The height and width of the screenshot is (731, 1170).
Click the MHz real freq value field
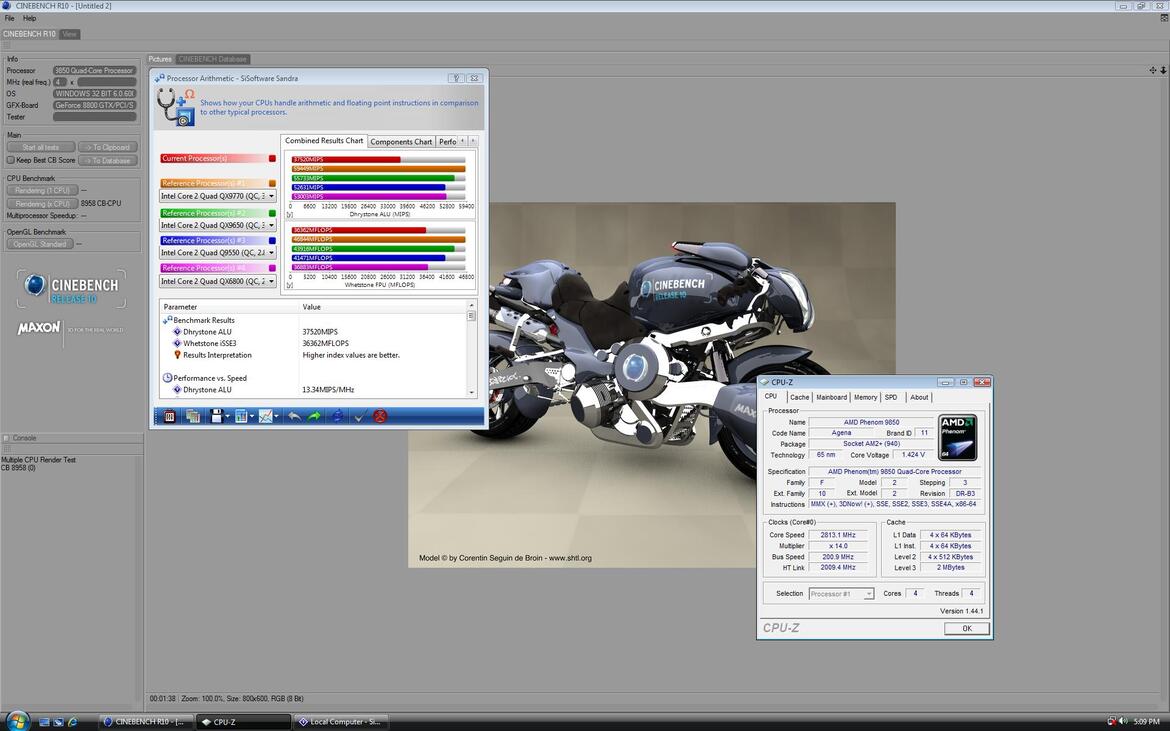click(x=107, y=82)
